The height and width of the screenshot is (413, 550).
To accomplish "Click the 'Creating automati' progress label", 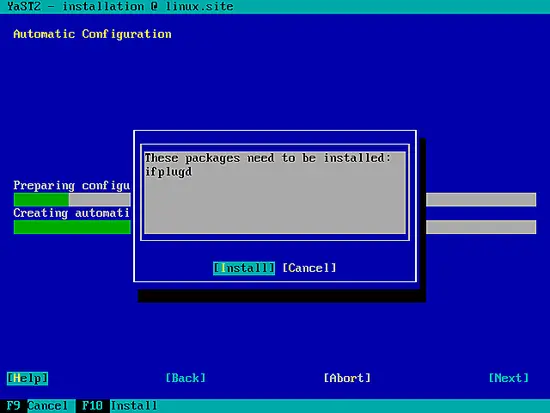I will coord(72,213).
